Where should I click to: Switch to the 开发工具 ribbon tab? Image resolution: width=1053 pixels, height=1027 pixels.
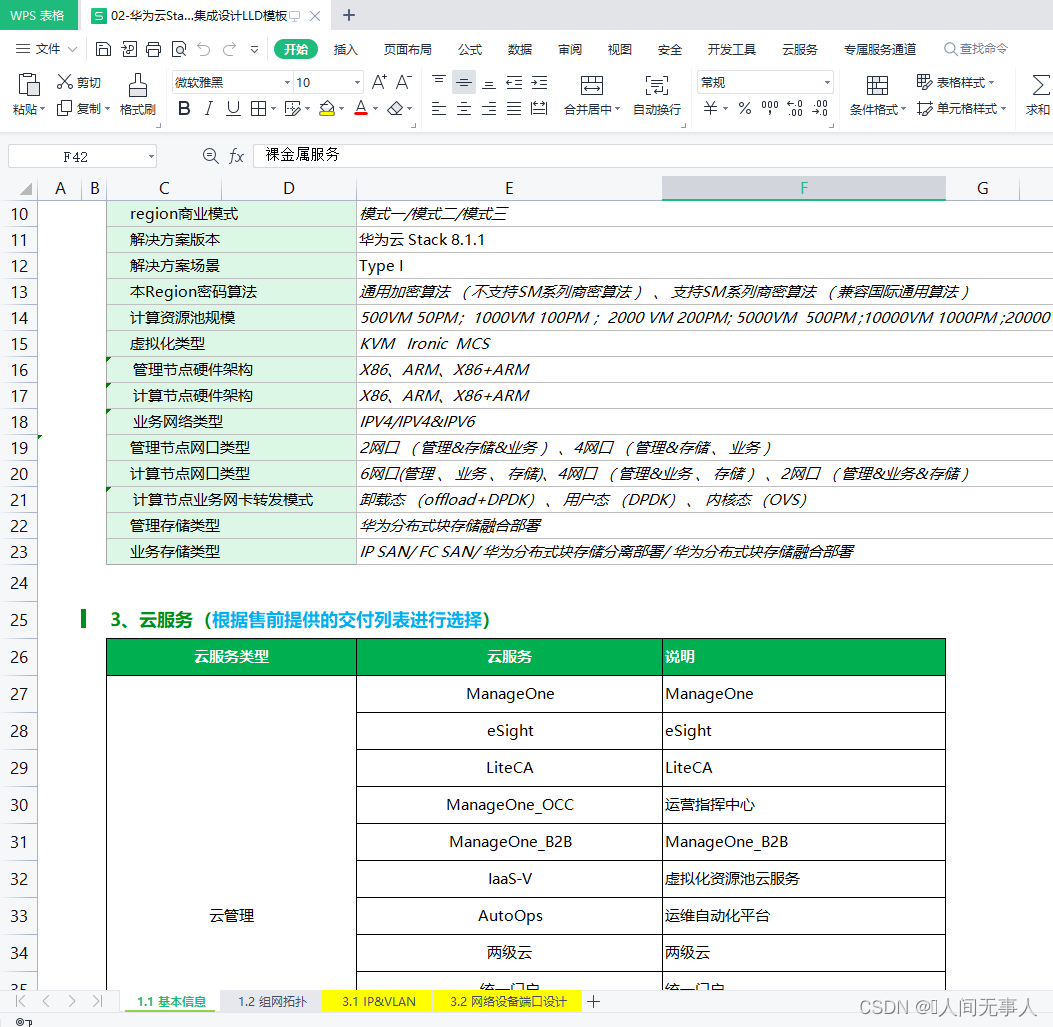pos(732,49)
